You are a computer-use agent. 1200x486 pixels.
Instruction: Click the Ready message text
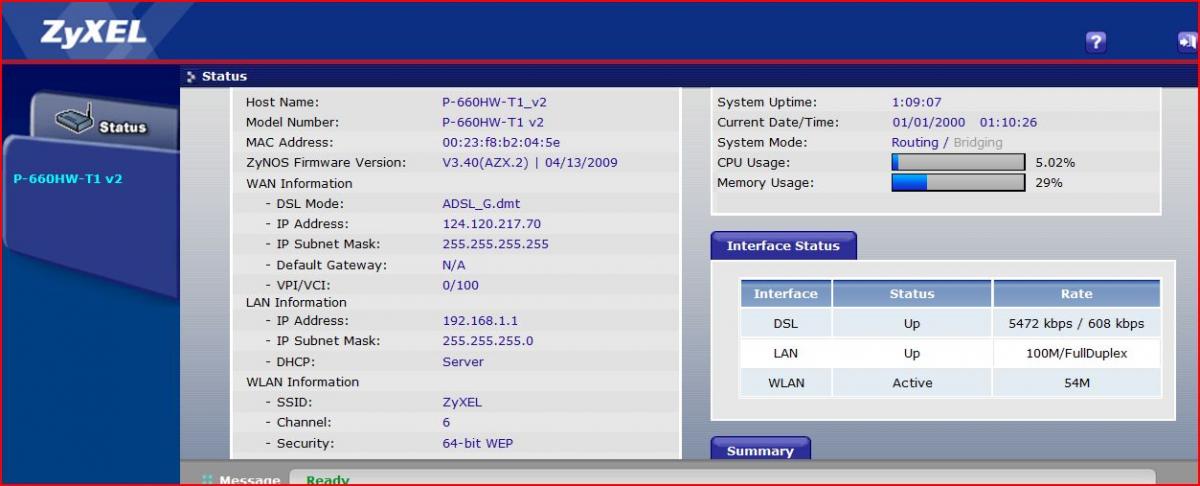click(328, 480)
